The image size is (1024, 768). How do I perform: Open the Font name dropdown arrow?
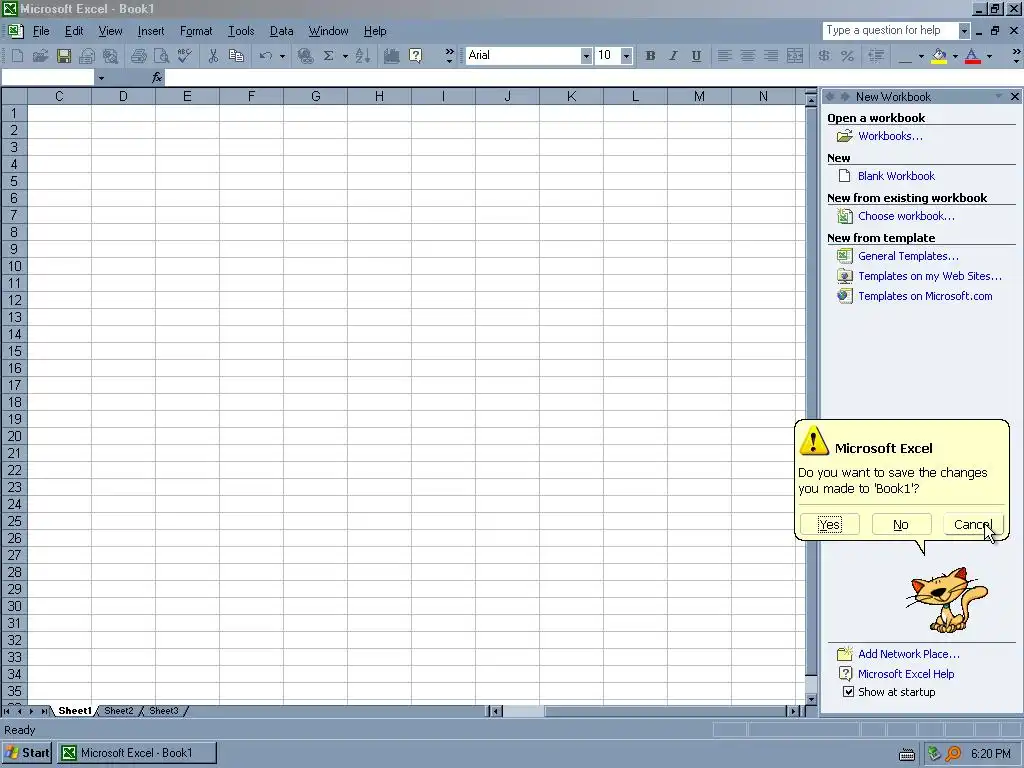[586, 56]
